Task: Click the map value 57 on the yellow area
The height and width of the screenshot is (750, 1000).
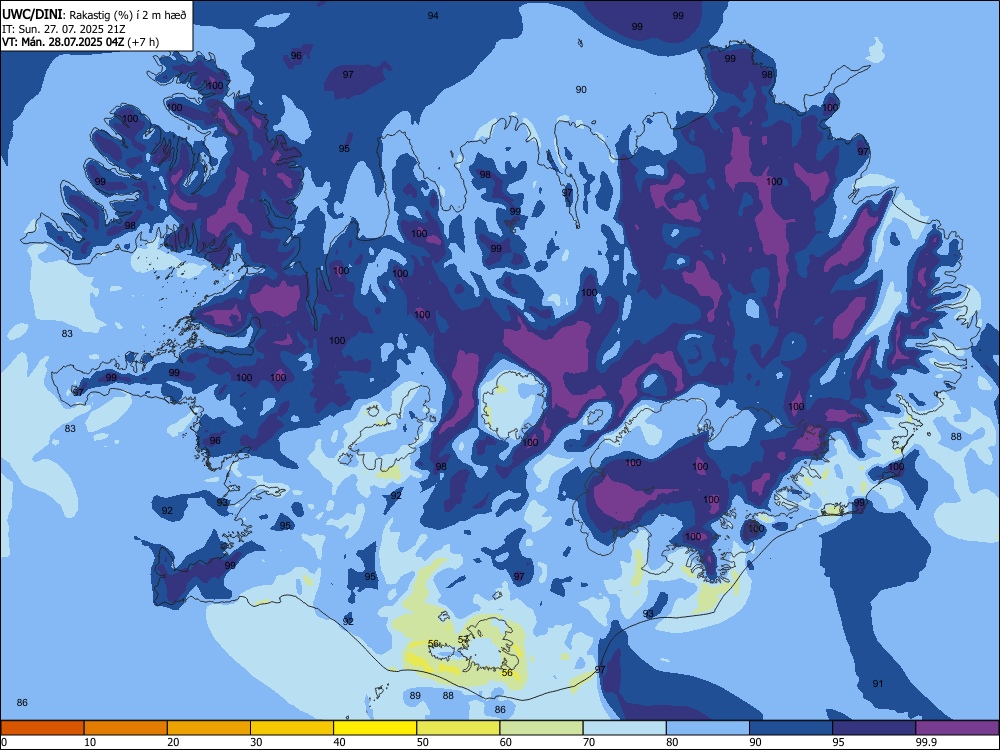Action: [x=464, y=639]
